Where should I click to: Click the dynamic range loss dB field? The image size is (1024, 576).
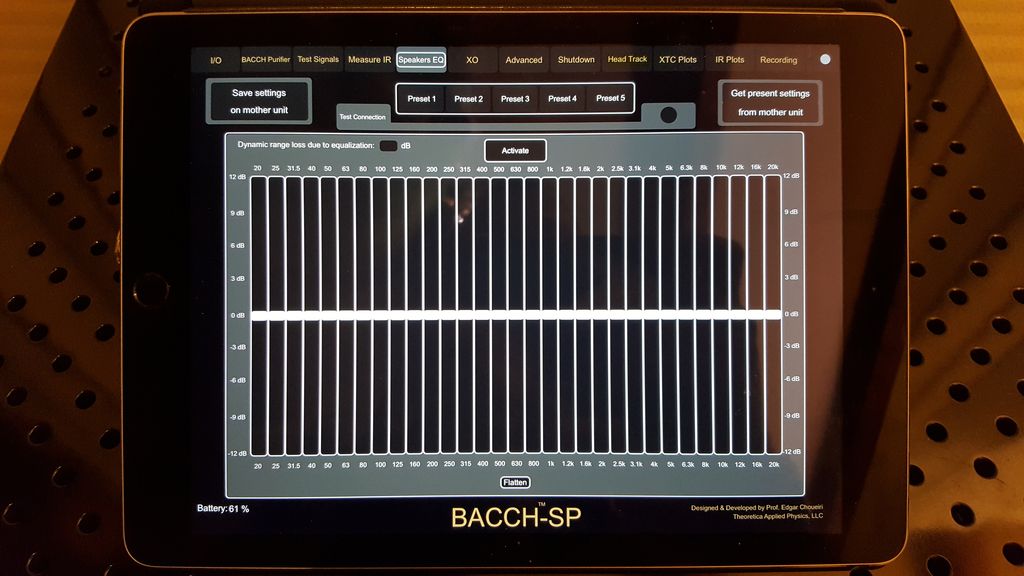389,146
